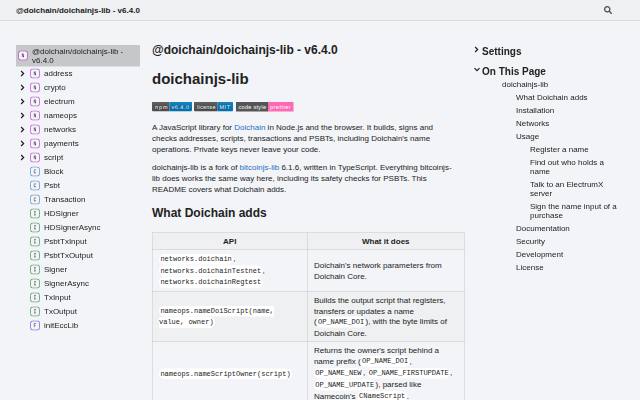The image size is (640, 400).
Task: Click the interface icon beside Signer
Action: click(x=35, y=269)
